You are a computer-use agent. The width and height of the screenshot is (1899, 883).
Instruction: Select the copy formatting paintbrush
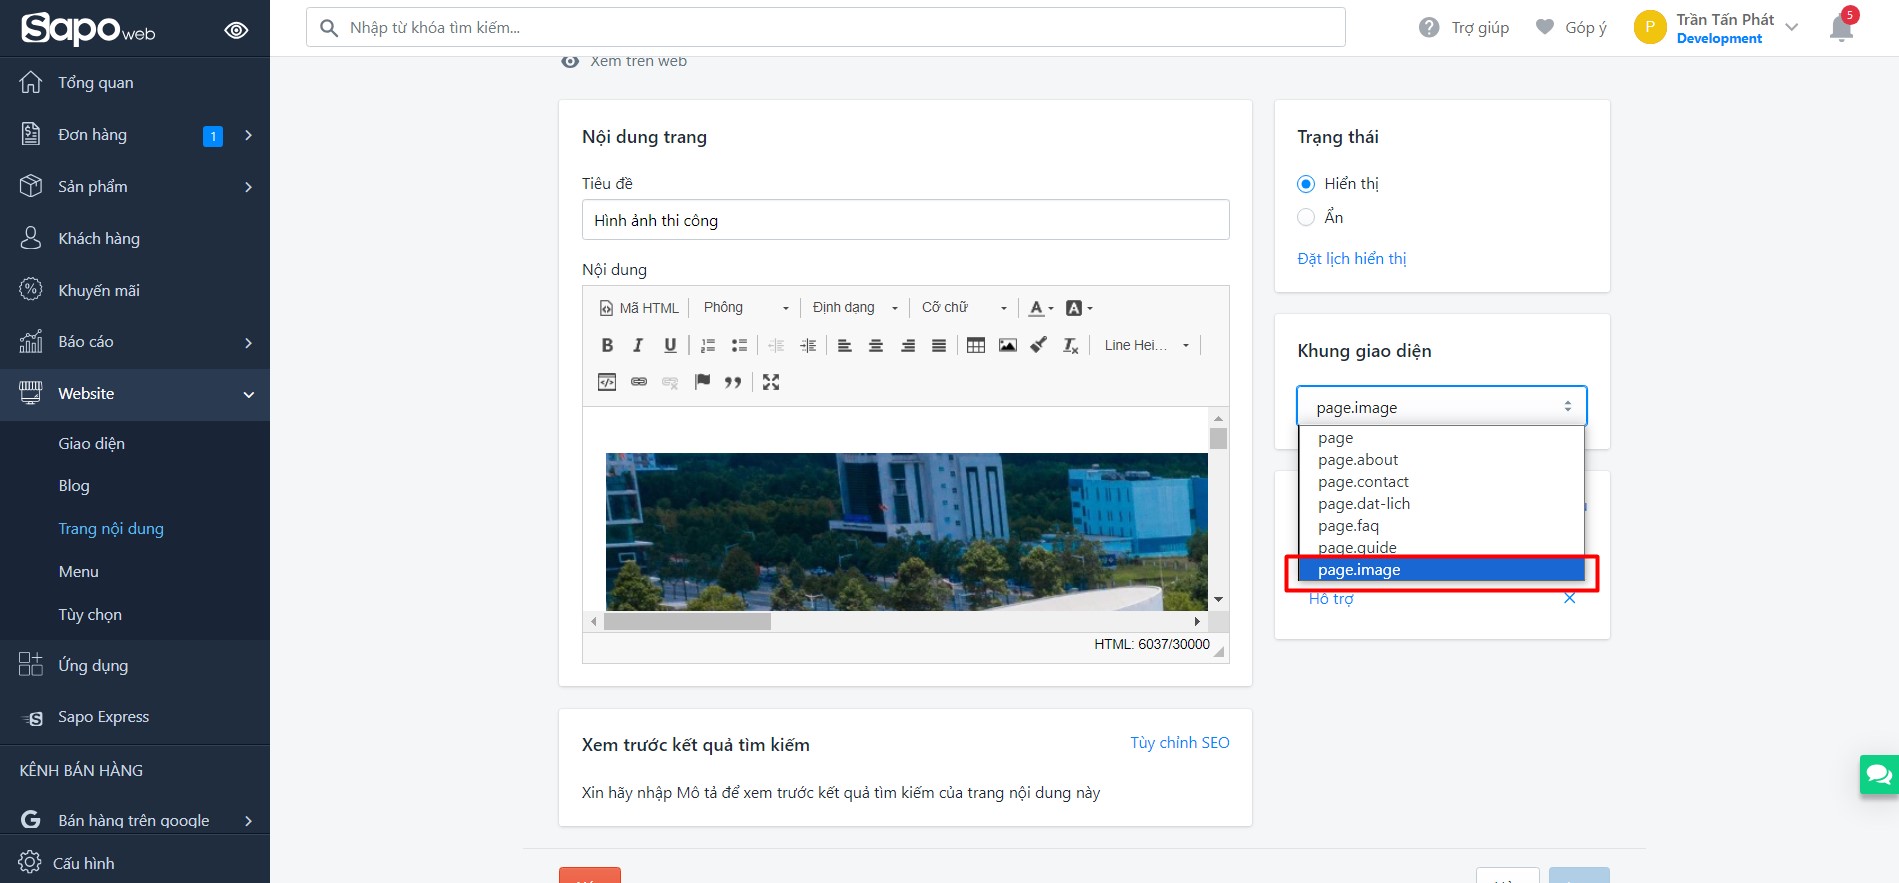(x=1039, y=345)
